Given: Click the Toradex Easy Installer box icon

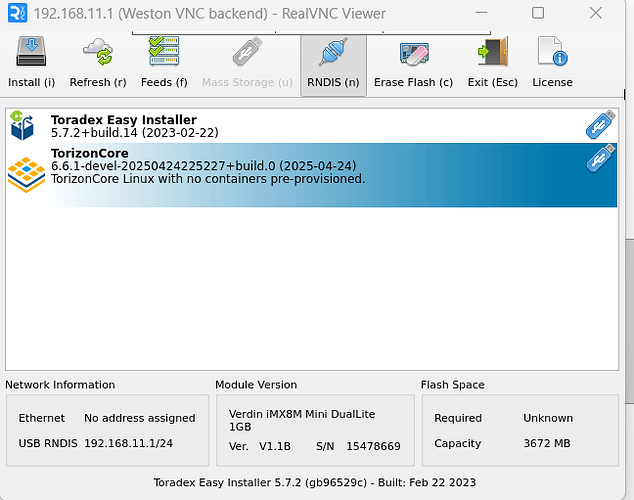Looking at the screenshot, I should pyautogui.click(x=22, y=125).
